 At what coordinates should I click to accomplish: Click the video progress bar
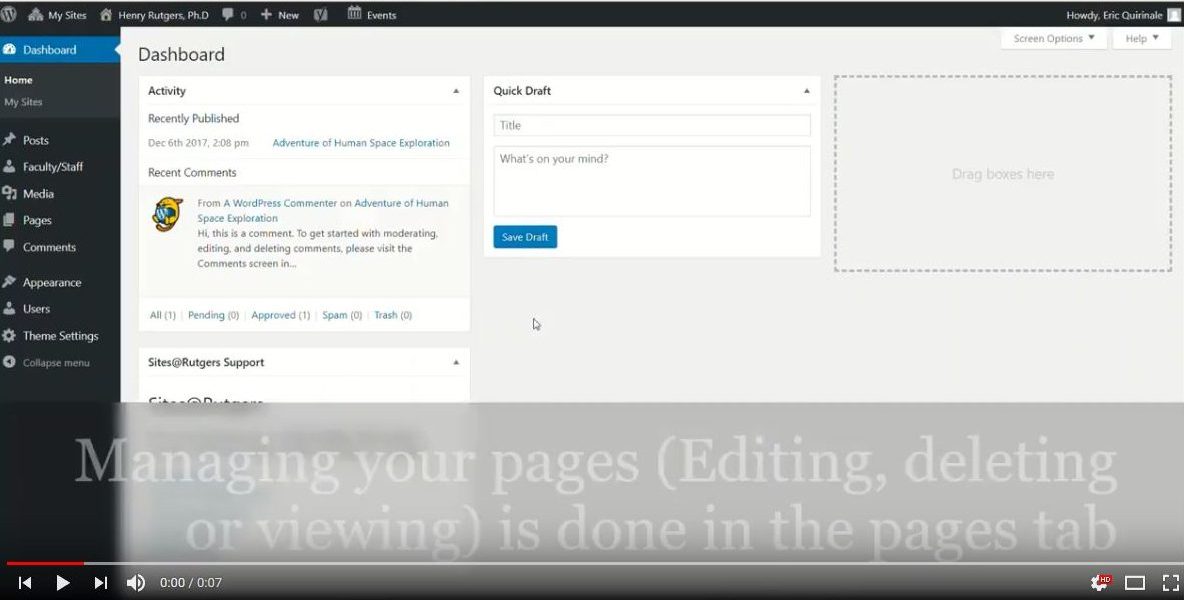pyautogui.click(x=592, y=563)
